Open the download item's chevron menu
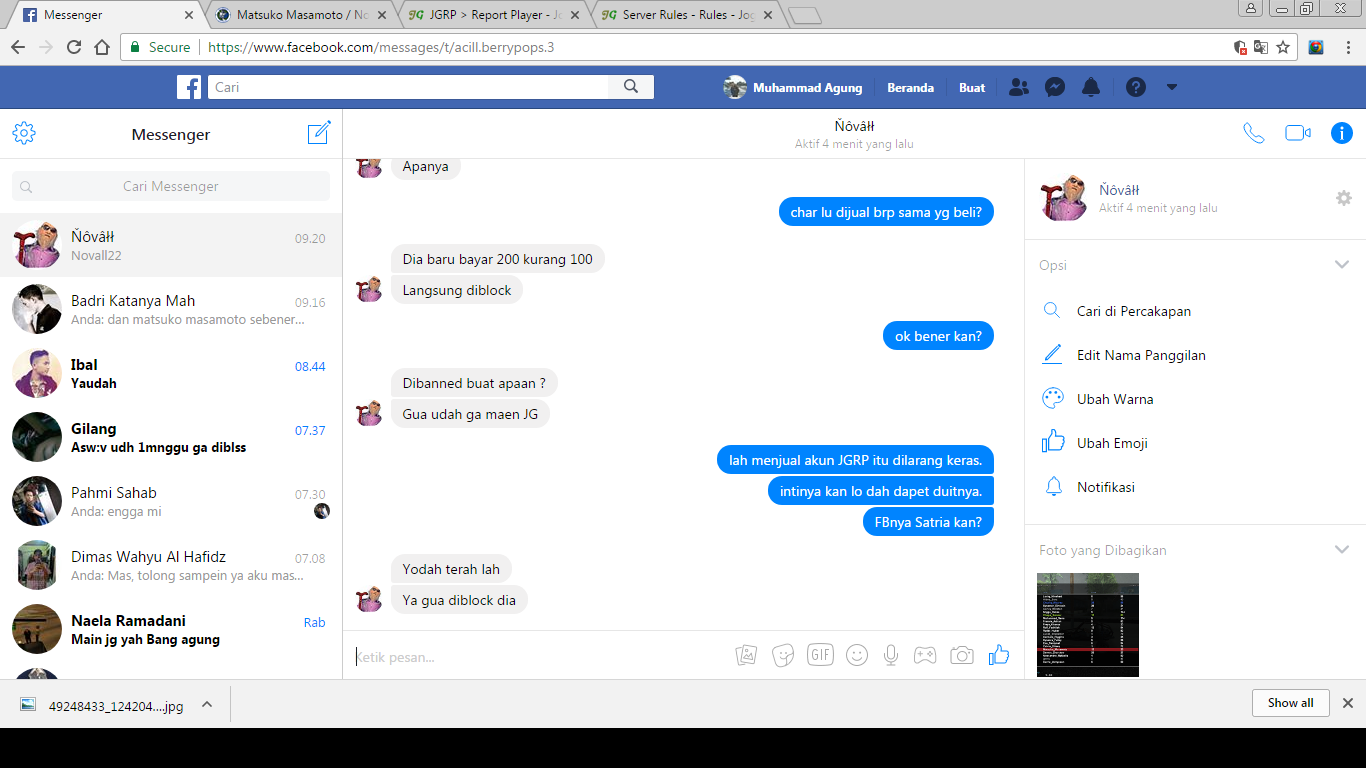 (x=207, y=704)
